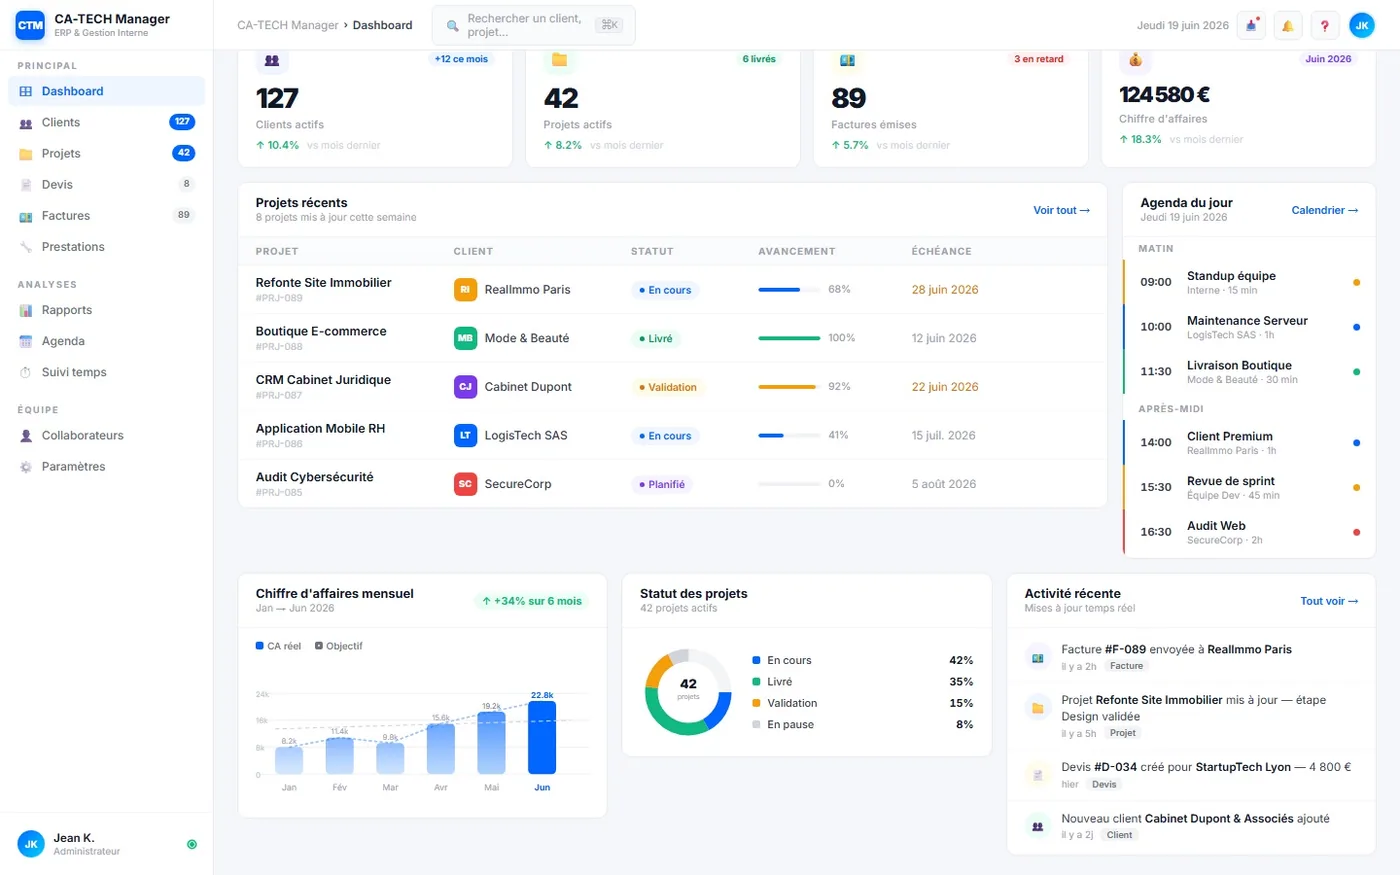Click the ÉCHÉANCE column header
This screenshot has height=875, width=1400.
tap(941, 251)
